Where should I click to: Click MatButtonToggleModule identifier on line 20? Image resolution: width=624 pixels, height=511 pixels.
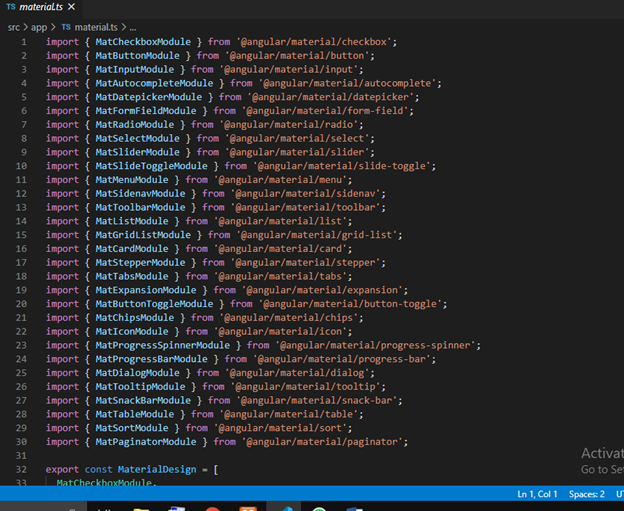point(154,304)
